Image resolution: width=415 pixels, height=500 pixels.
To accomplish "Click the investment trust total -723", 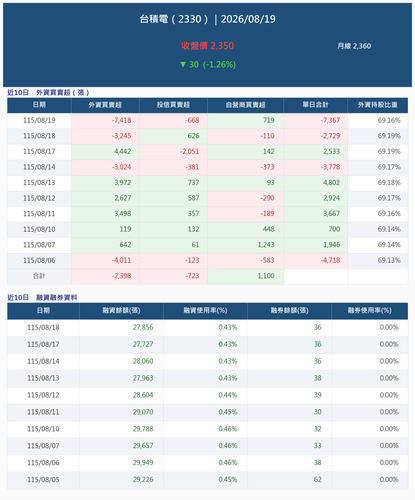I will [x=192, y=276].
